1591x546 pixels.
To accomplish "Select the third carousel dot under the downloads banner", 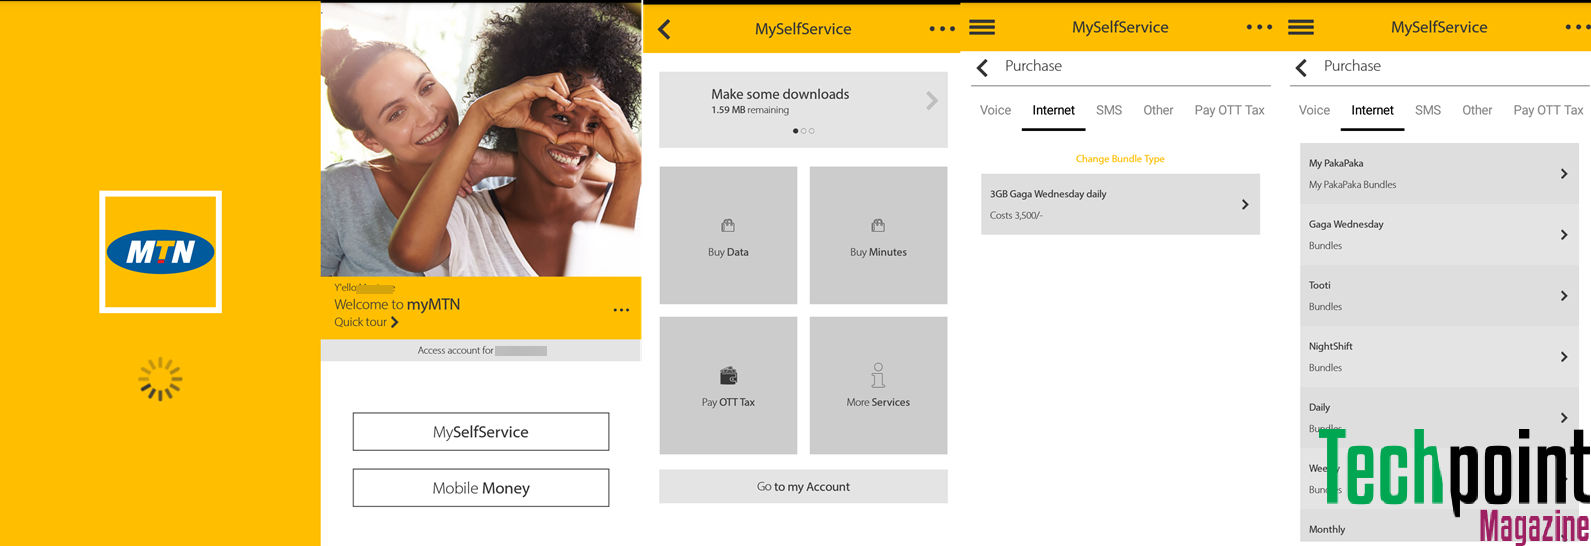I will pyautogui.click(x=812, y=131).
